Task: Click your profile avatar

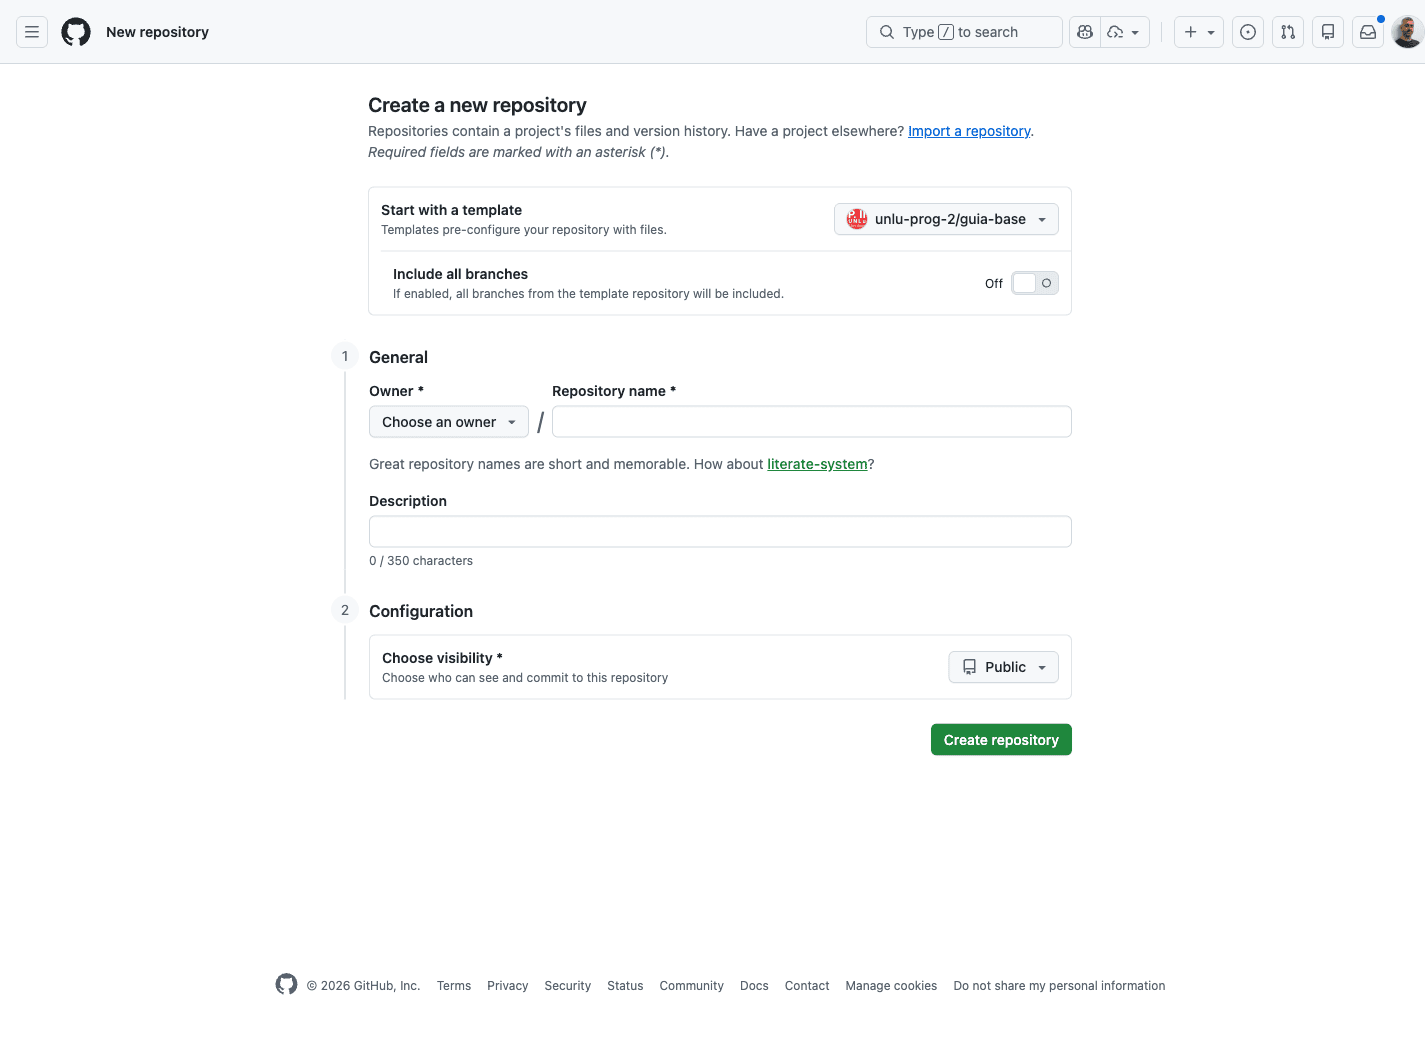Action: 1406,32
